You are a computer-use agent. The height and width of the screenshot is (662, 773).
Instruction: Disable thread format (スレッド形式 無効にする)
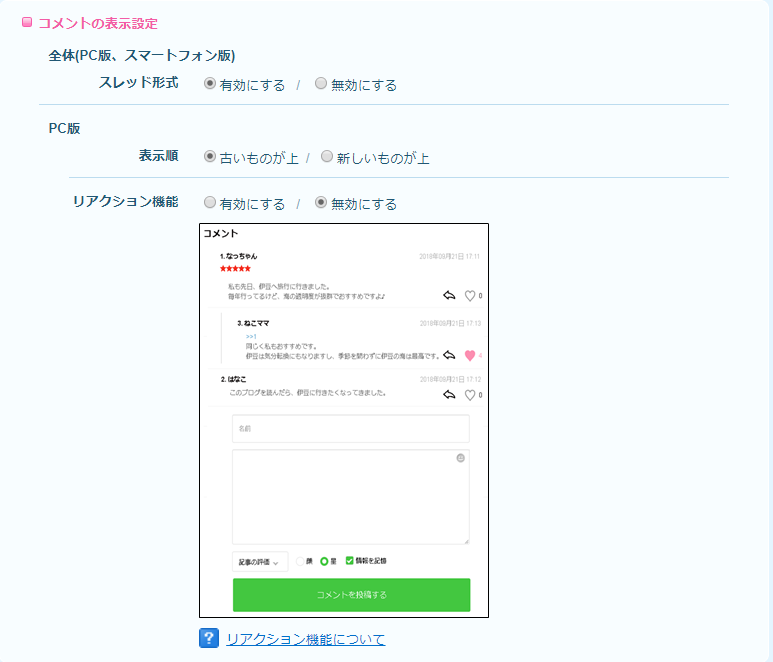(x=321, y=83)
